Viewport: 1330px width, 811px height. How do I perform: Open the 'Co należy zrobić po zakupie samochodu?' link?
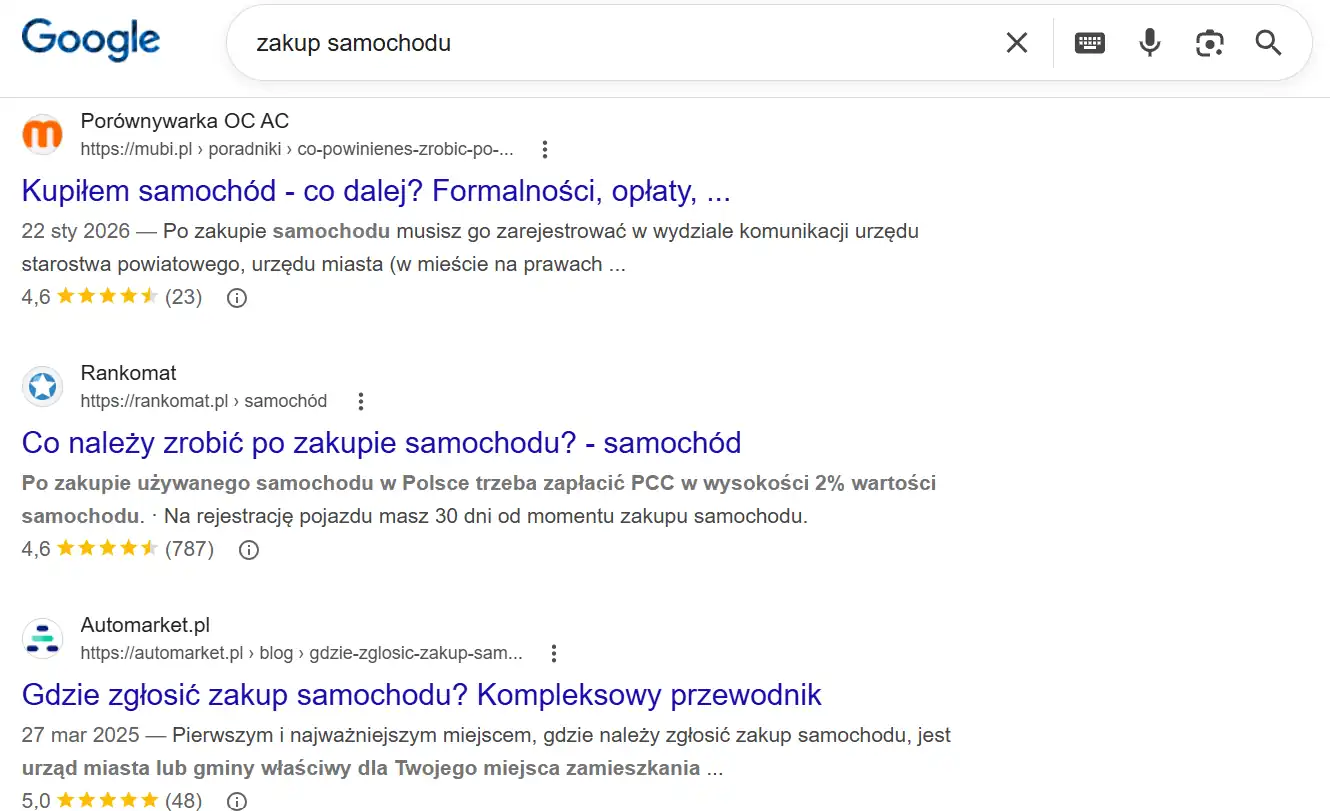381,442
